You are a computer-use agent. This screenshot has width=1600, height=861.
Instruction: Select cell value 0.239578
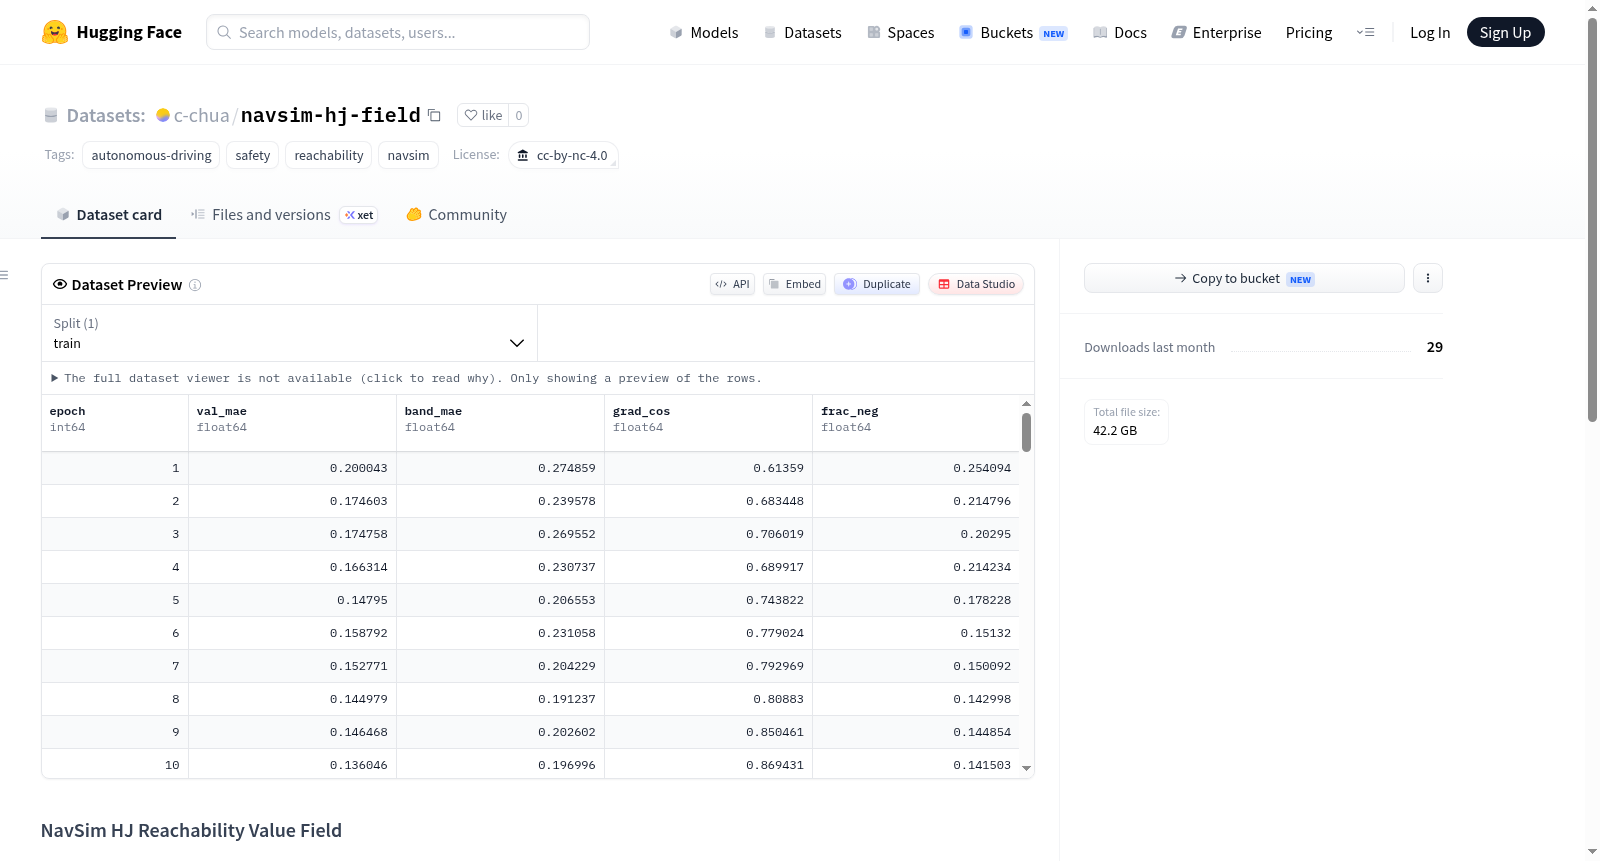pyautogui.click(x=566, y=501)
